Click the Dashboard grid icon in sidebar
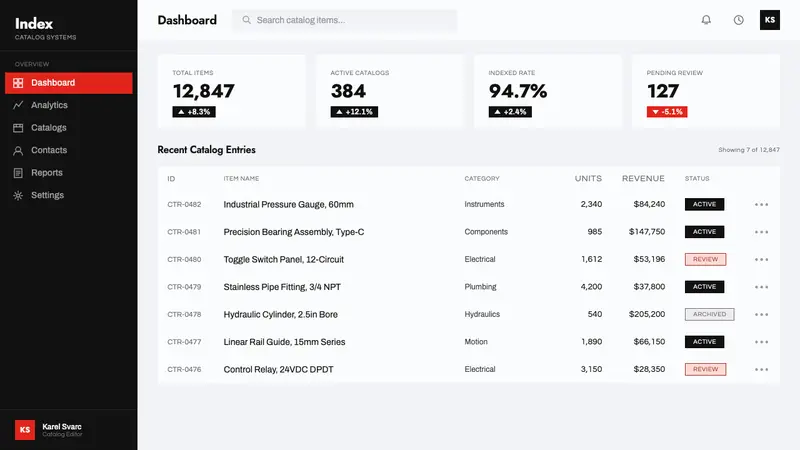This screenshot has width=800, height=450. click(18, 83)
